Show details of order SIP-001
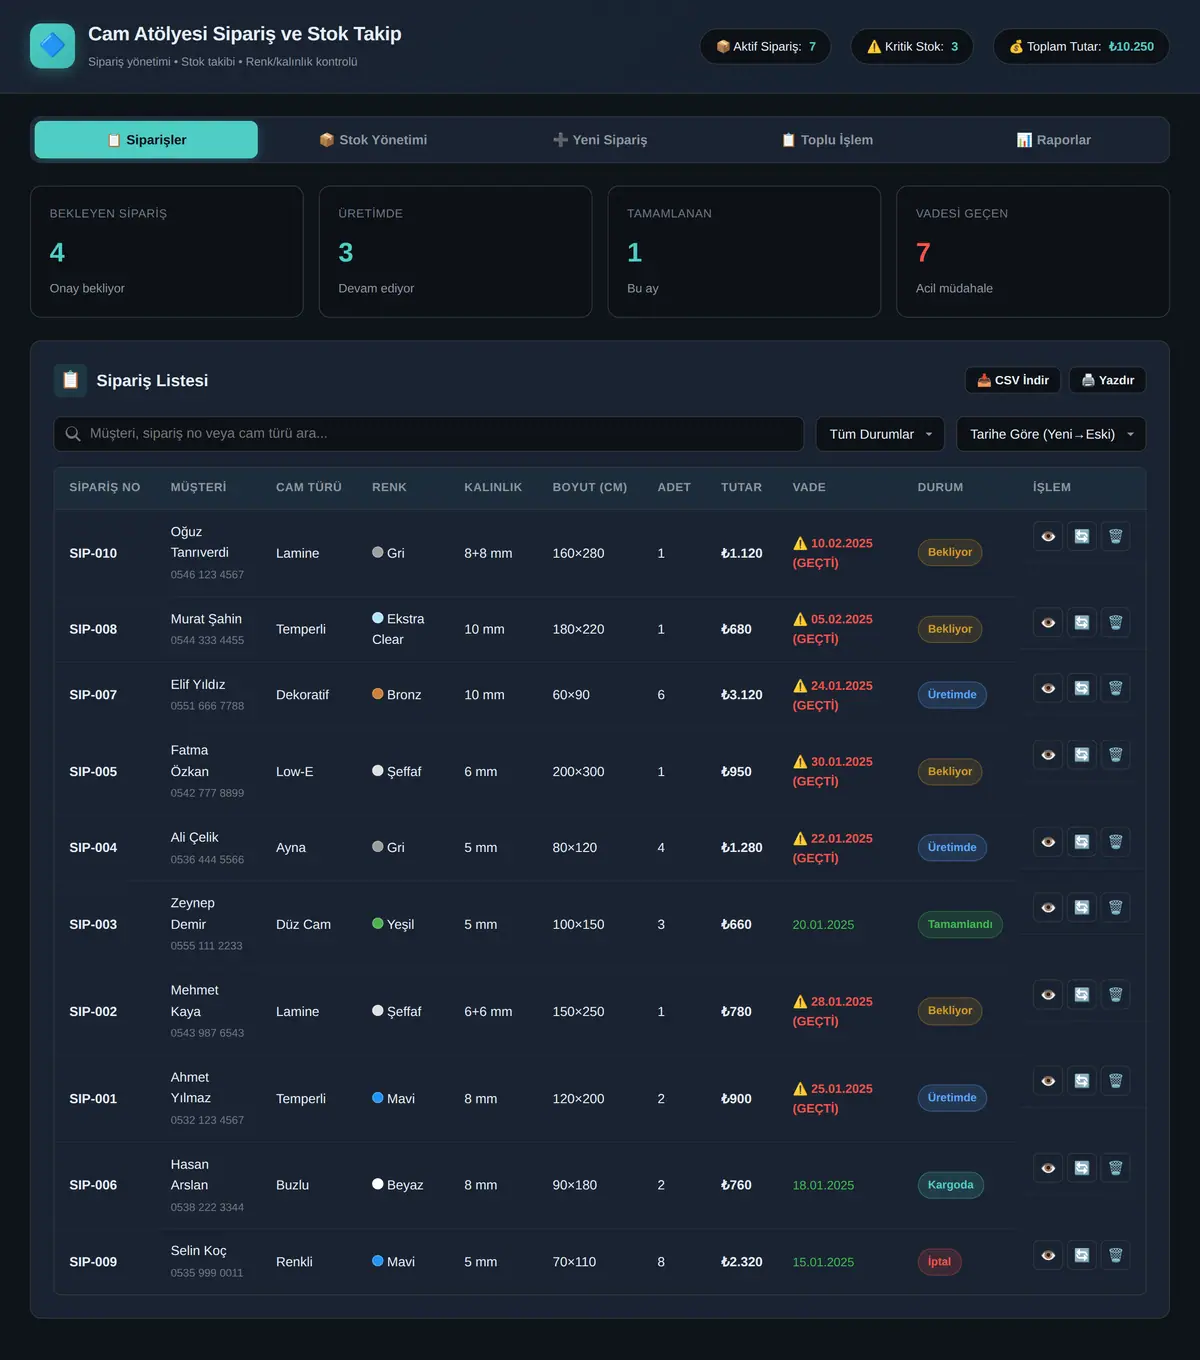The image size is (1200, 1360). click(x=1048, y=1081)
